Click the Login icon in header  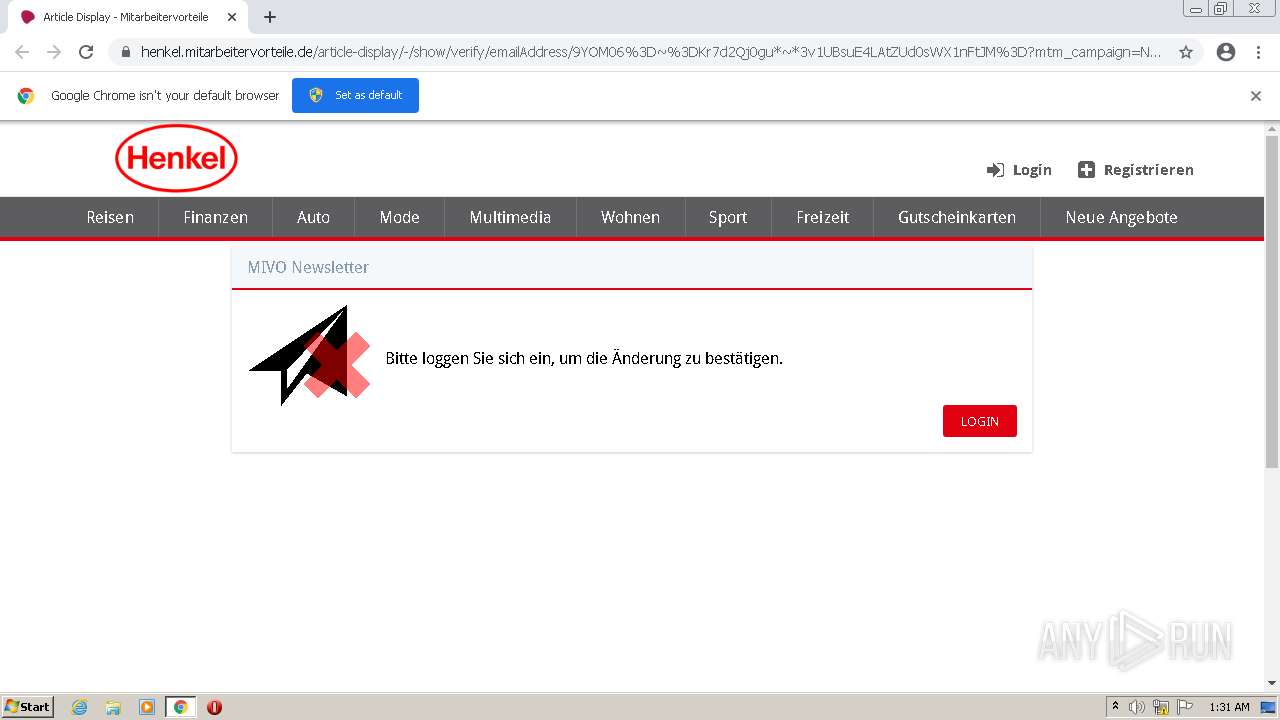995,170
